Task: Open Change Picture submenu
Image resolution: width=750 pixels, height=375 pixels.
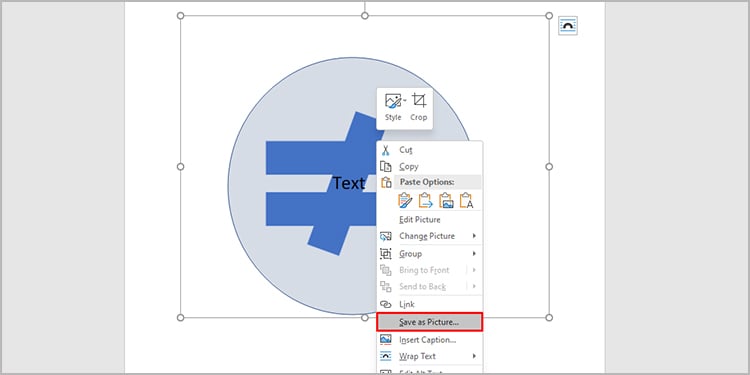Action: coord(430,236)
